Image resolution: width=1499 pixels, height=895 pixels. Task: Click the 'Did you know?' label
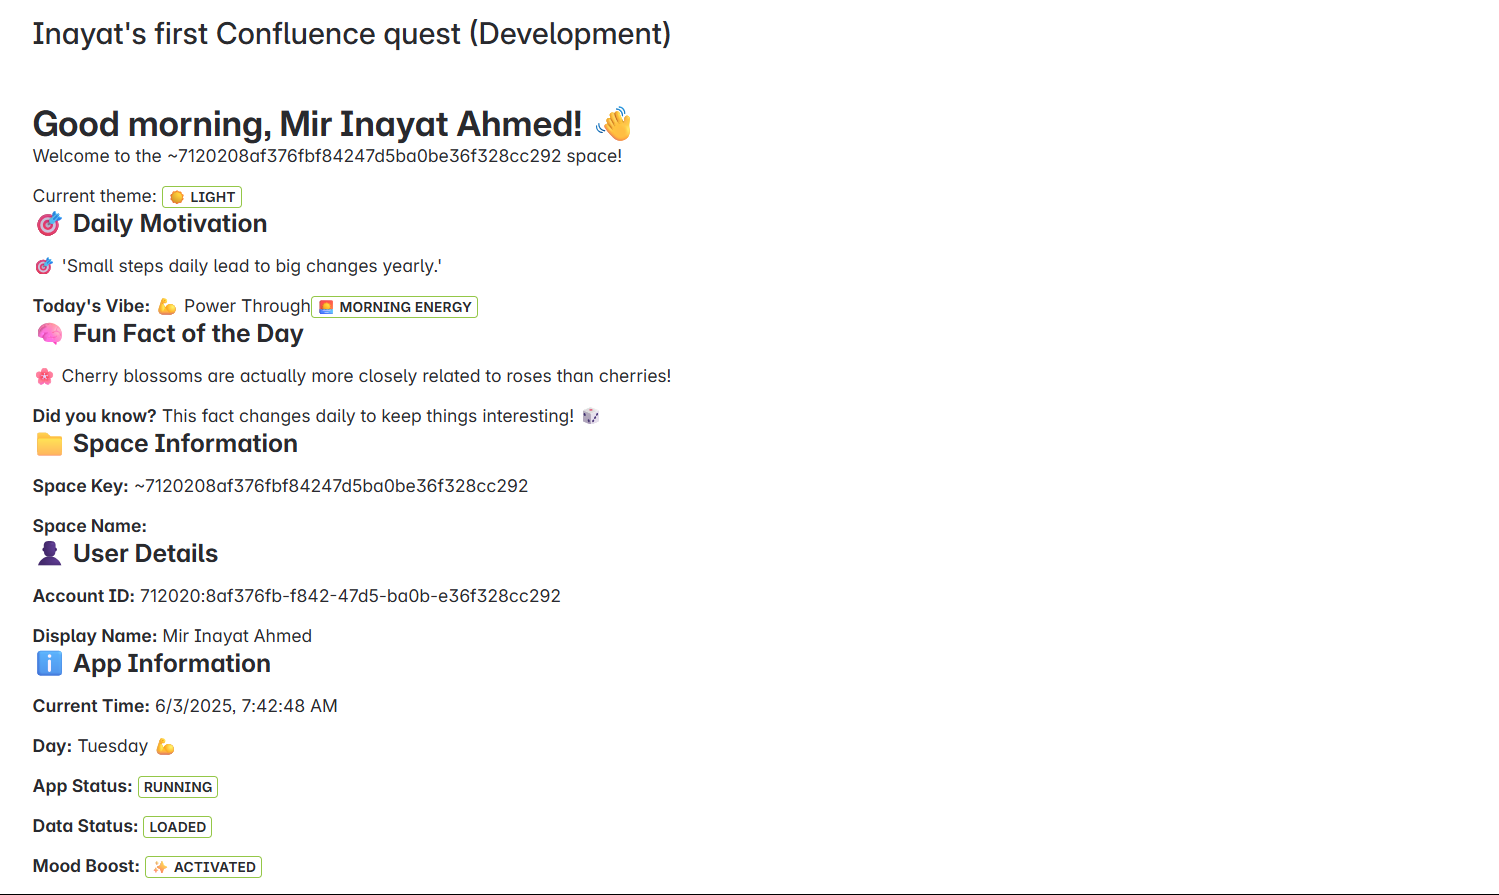tap(95, 416)
